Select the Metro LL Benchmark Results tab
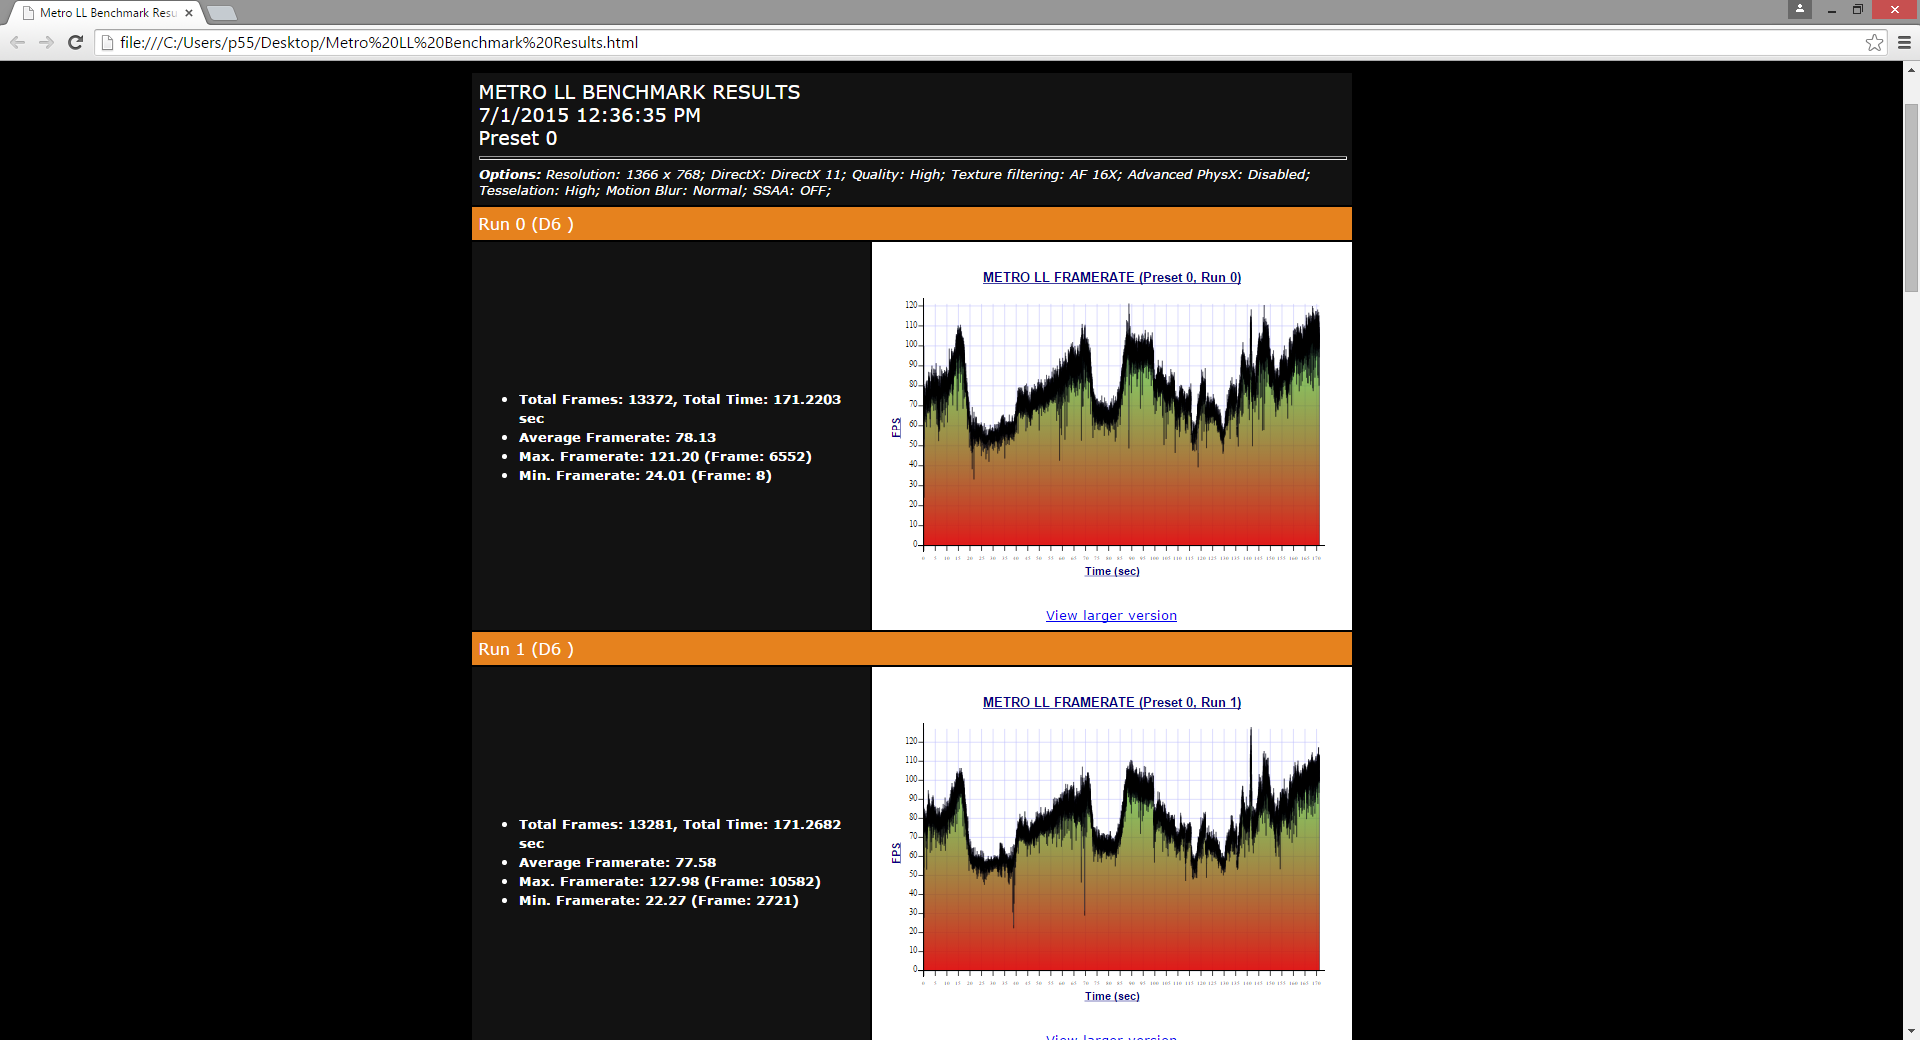The image size is (1920, 1040). 106,13
